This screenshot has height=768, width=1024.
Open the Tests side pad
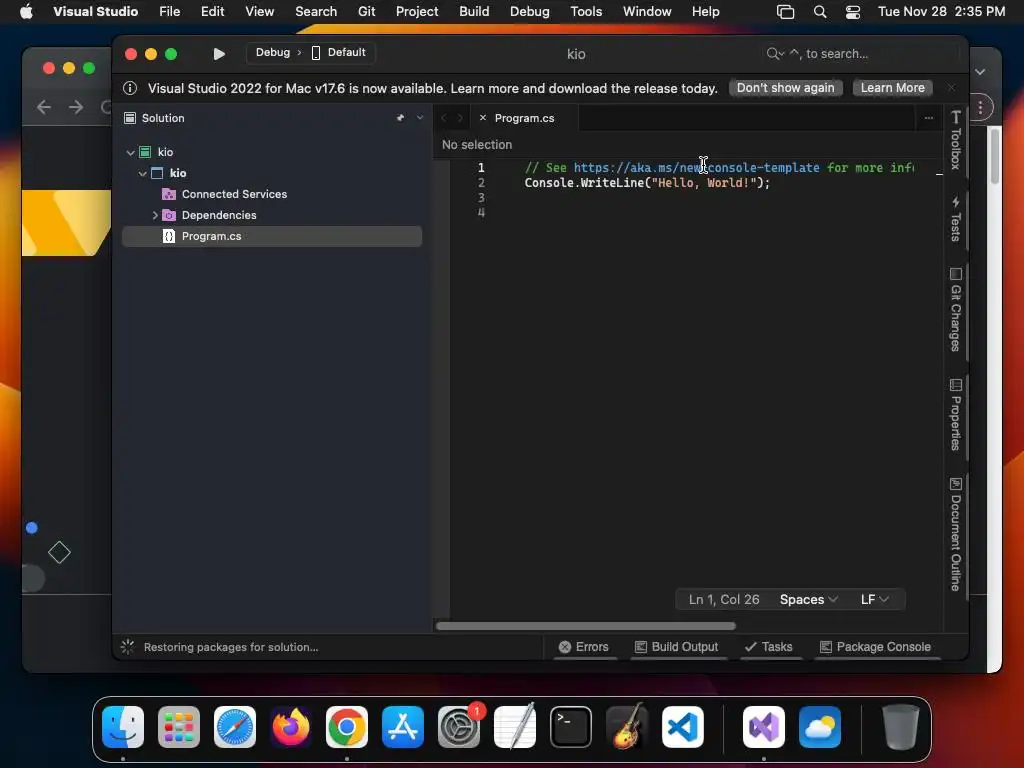coord(955,218)
